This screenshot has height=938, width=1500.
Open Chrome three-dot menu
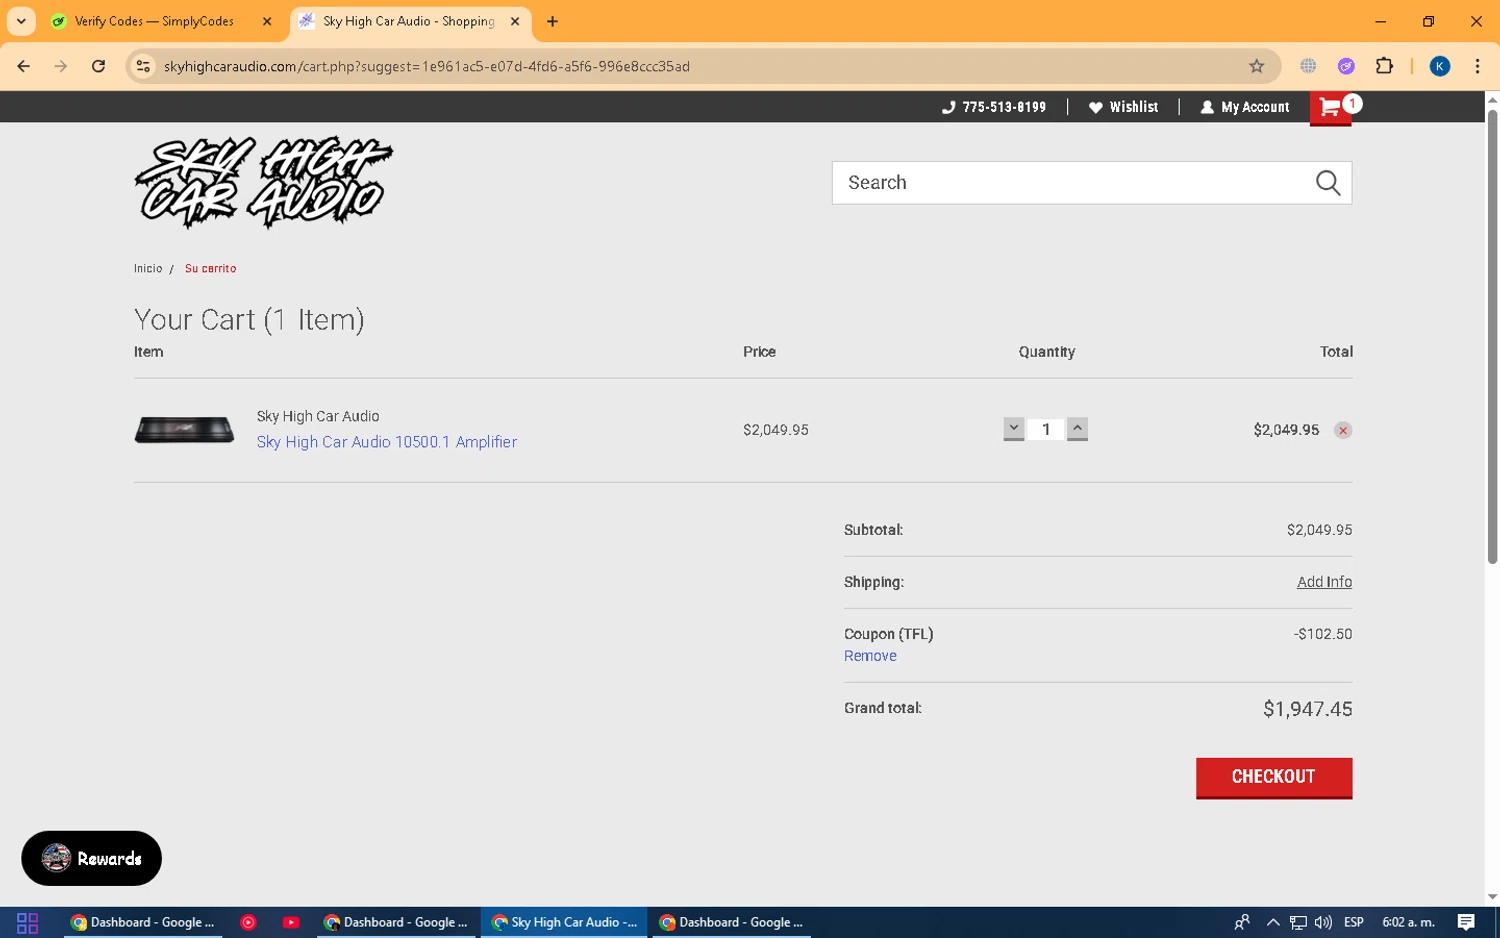(x=1477, y=66)
